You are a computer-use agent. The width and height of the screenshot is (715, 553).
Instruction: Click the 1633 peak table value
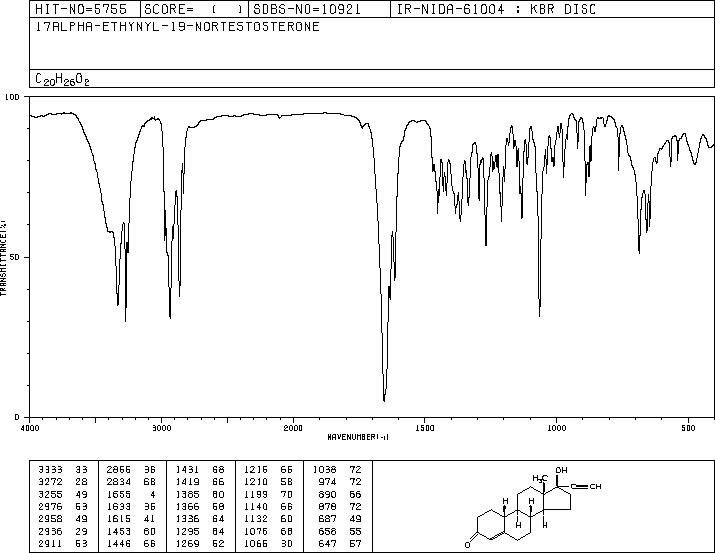(x=119, y=507)
